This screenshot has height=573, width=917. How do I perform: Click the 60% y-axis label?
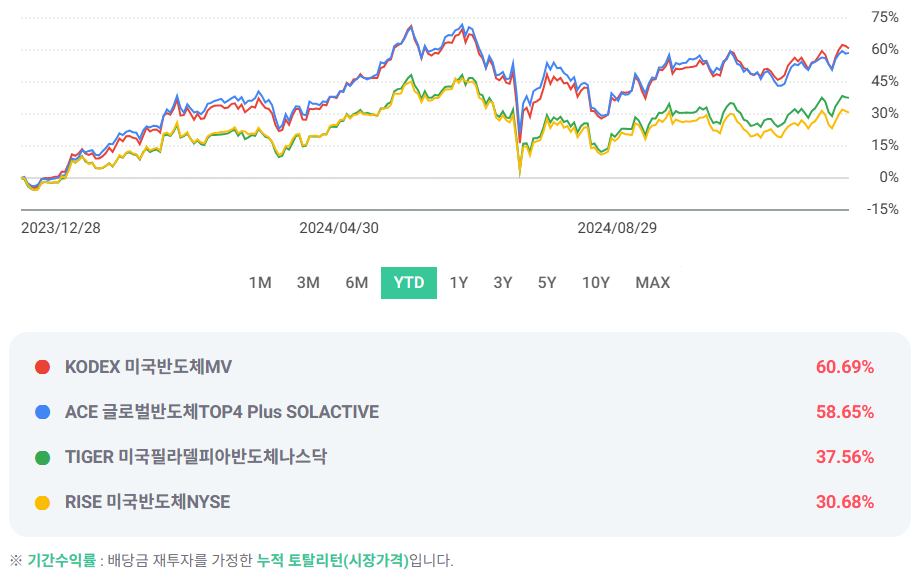[885, 49]
